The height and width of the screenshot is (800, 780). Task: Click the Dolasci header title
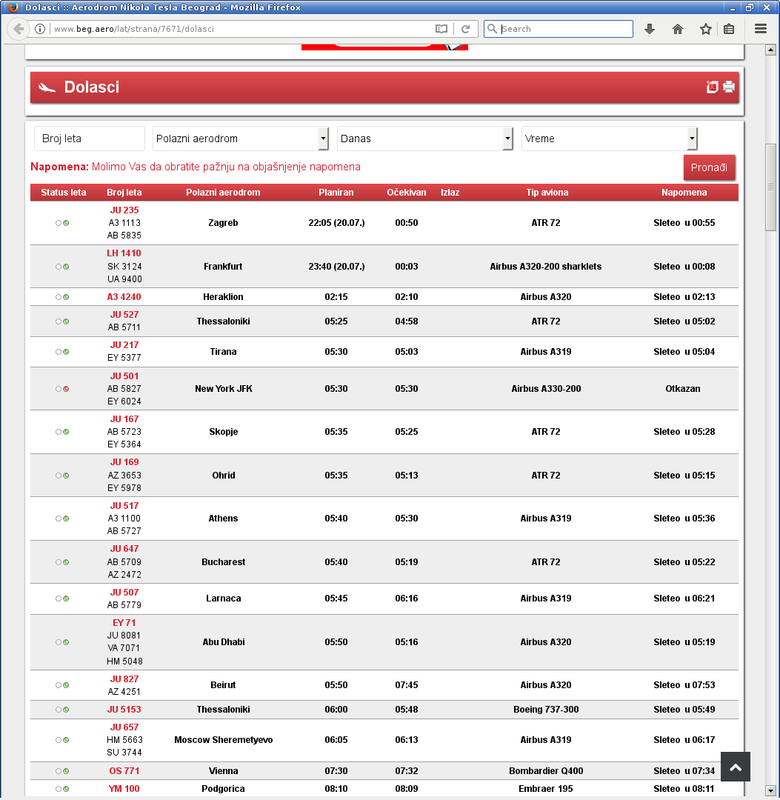click(91, 87)
